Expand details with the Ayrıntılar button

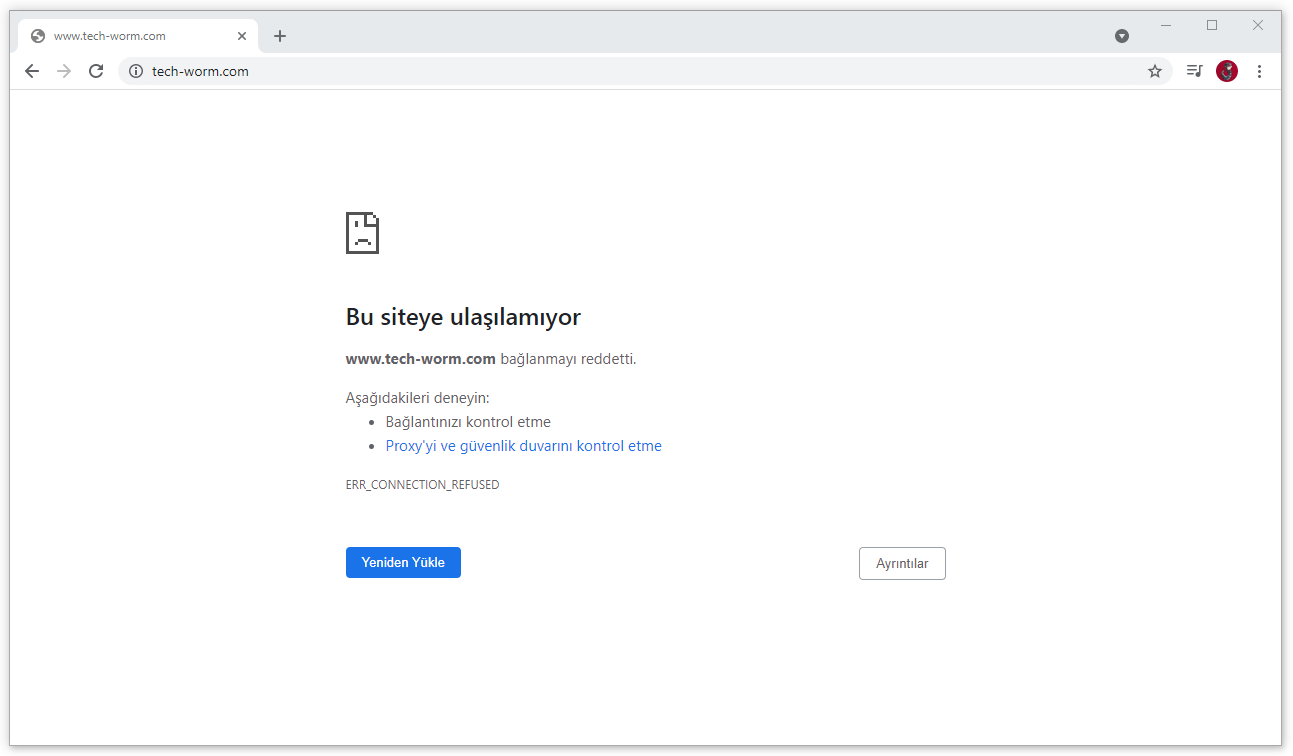(902, 563)
